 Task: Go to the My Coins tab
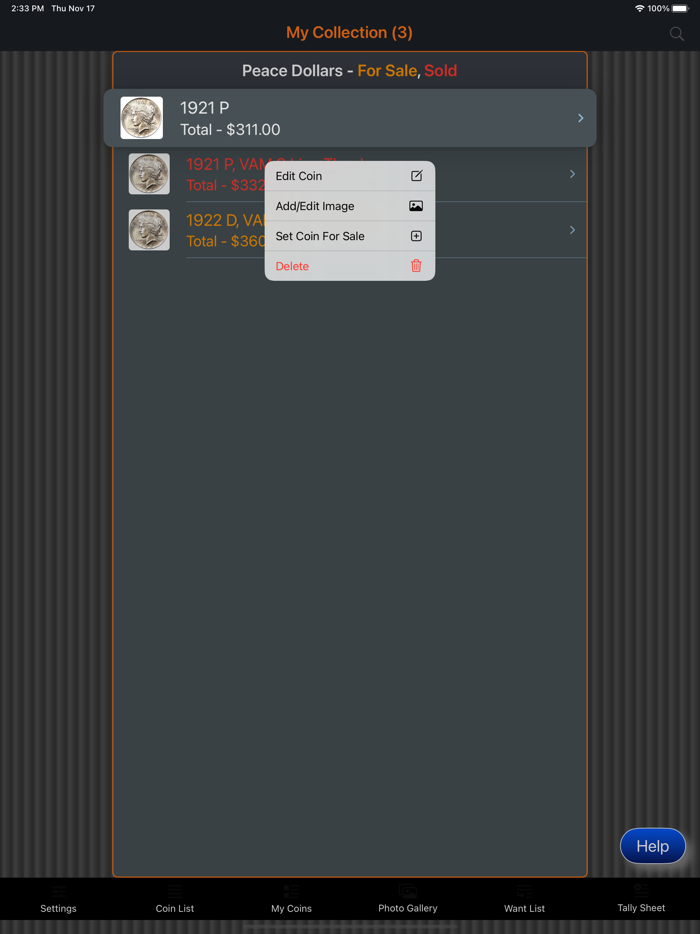point(291,899)
